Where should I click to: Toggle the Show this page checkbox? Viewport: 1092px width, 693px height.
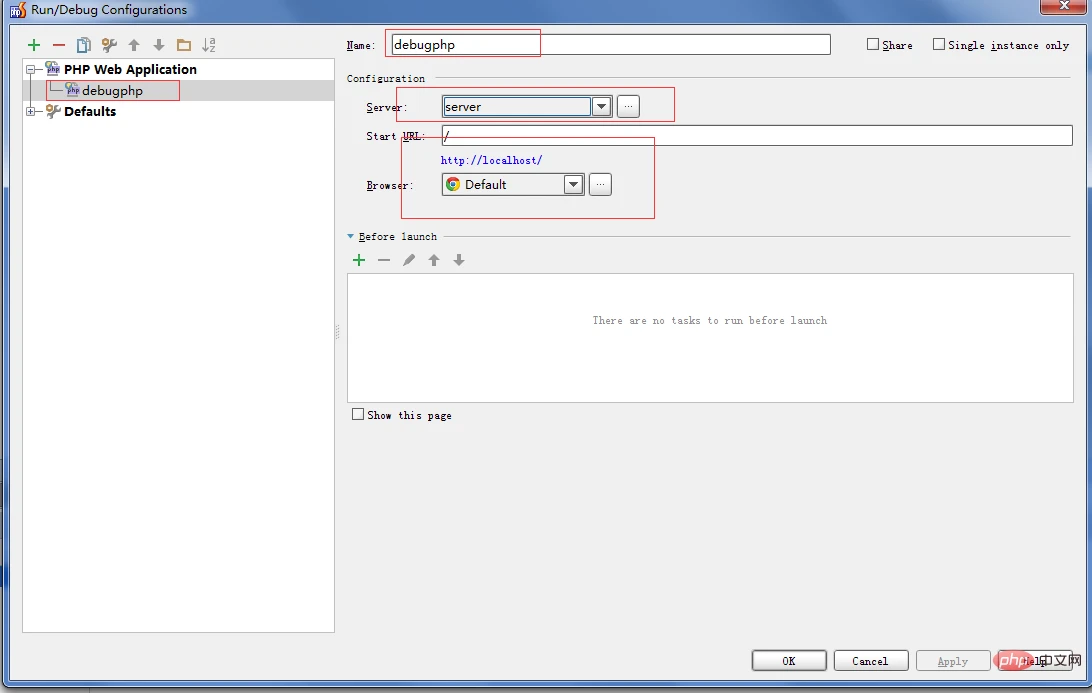tap(357, 415)
